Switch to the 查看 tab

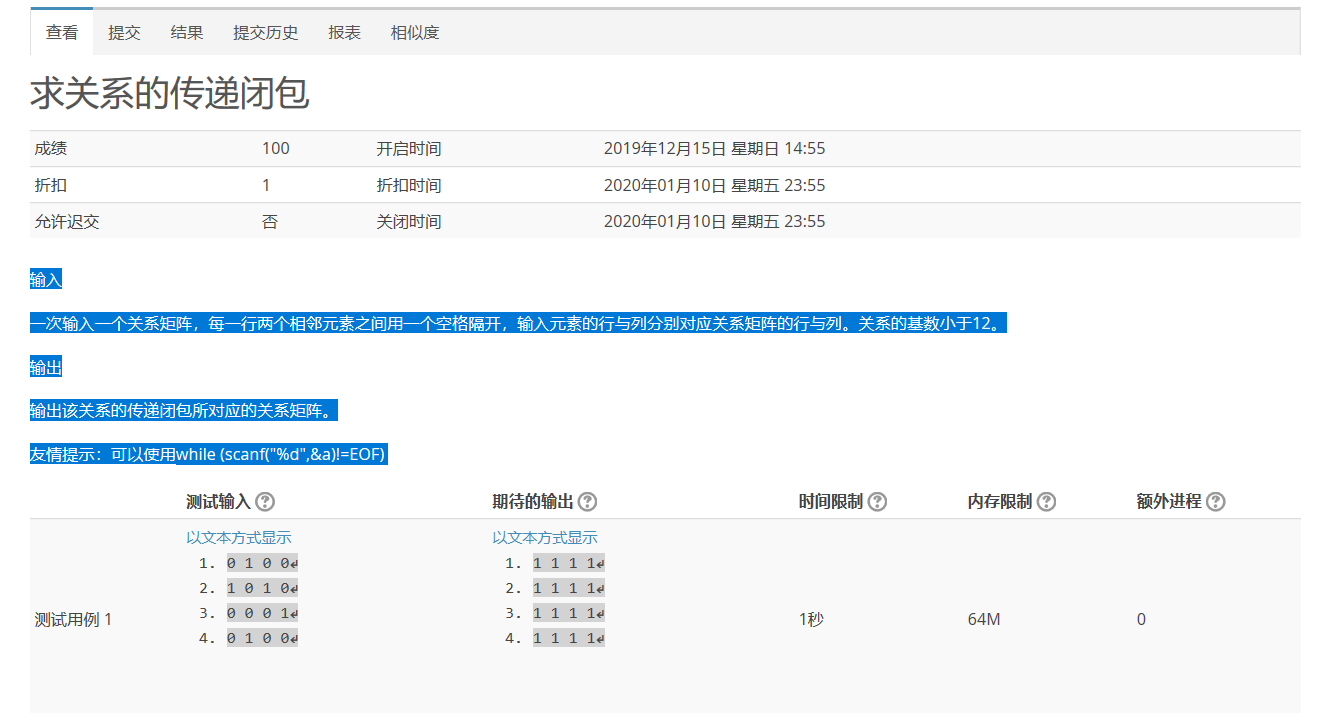[62, 32]
